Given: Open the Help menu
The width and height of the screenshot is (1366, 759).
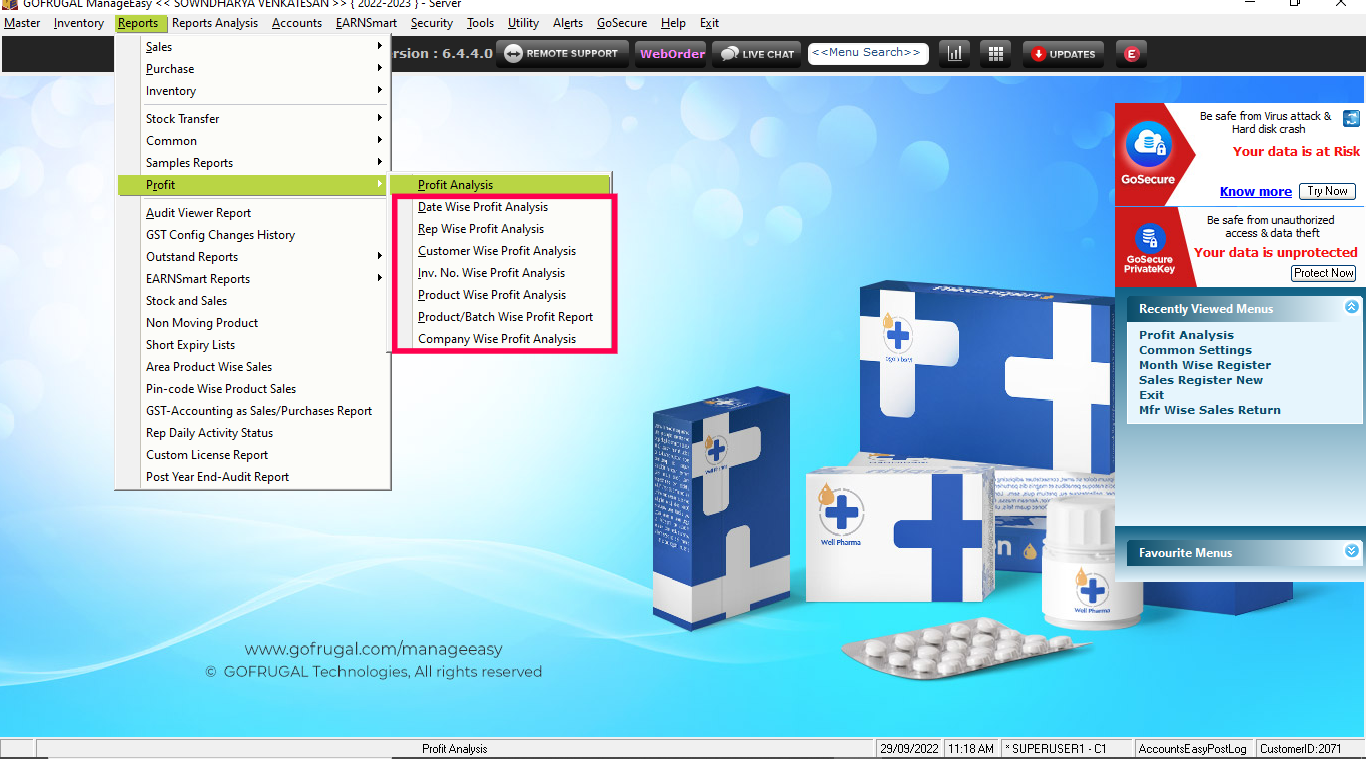Looking at the screenshot, I should click(674, 23).
